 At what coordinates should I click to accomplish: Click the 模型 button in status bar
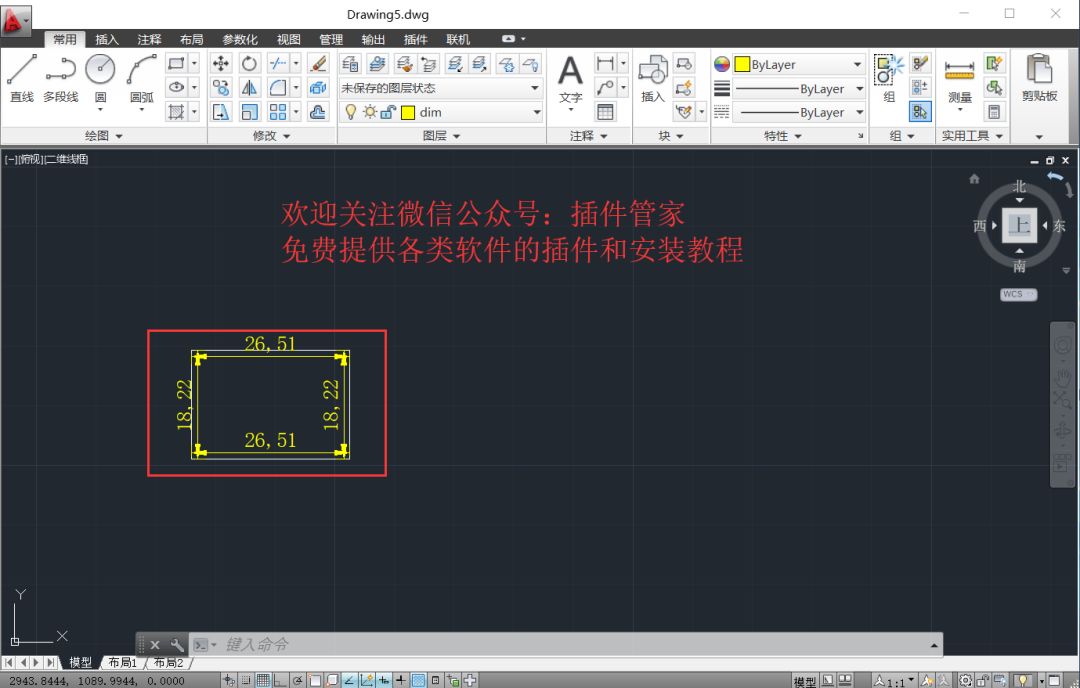click(804, 681)
